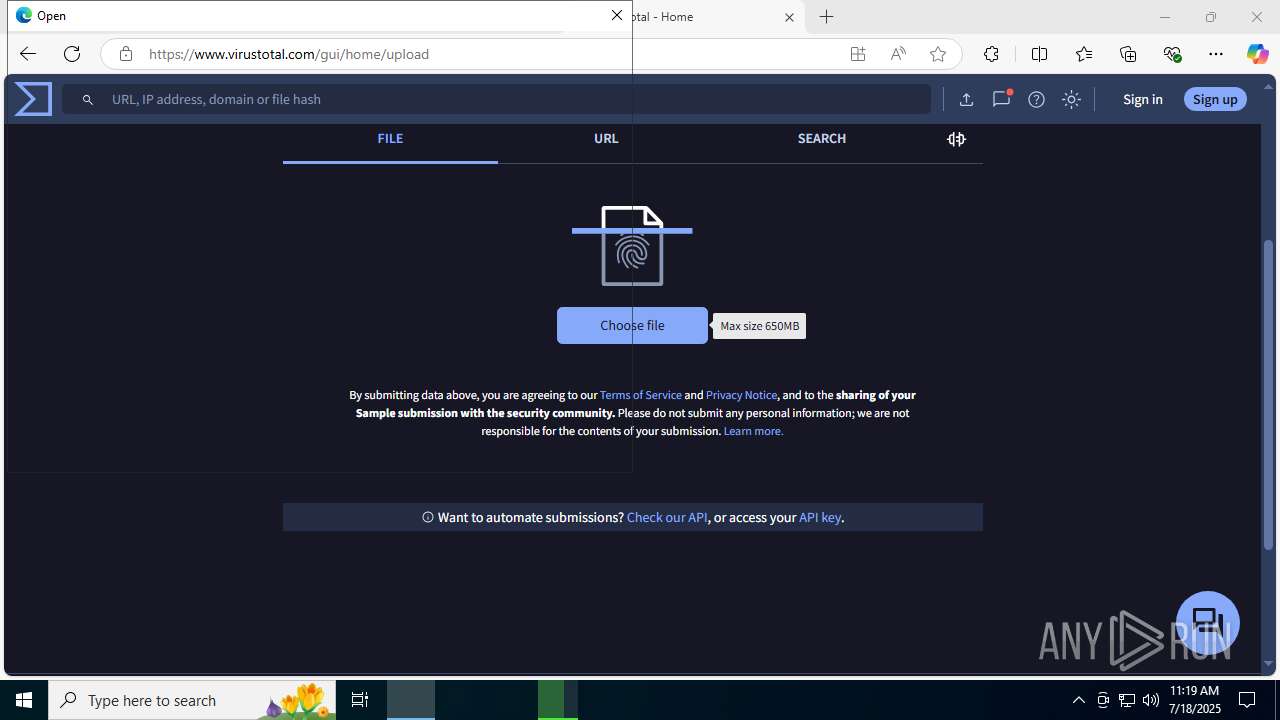Open Browser essentials heart icon
This screenshot has width=1280, height=720.
[1173, 54]
